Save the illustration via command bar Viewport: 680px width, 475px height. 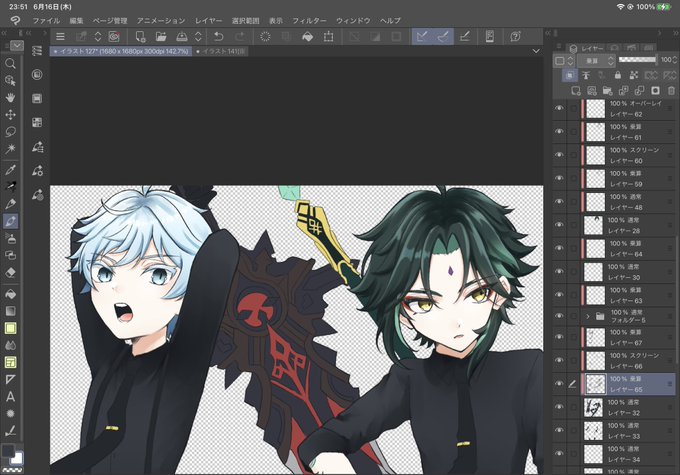182,36
